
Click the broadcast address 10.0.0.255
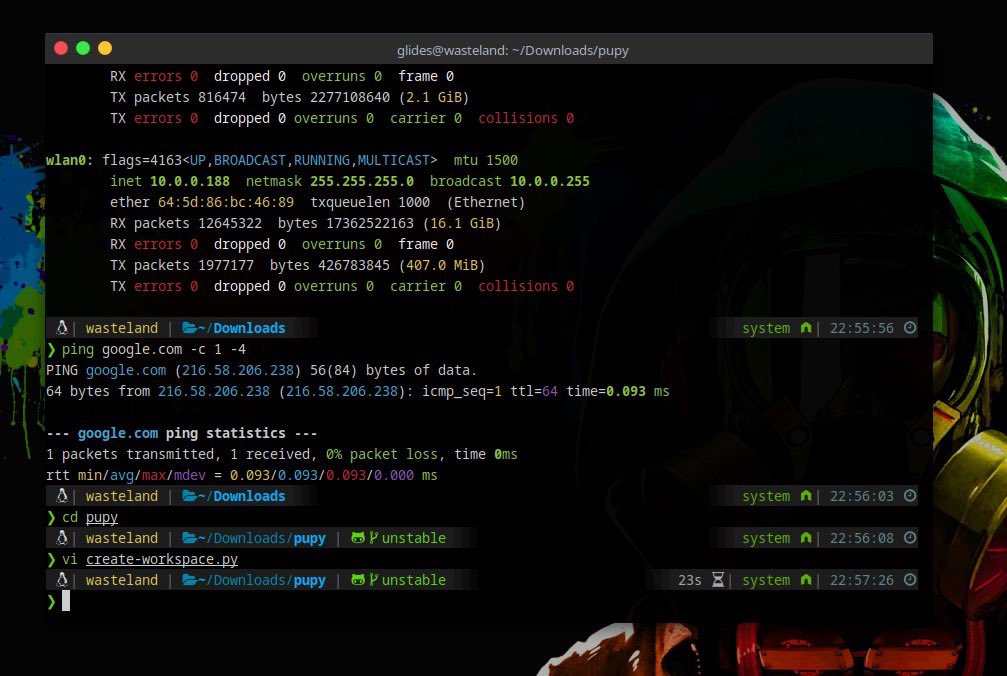tap(550, 181)
